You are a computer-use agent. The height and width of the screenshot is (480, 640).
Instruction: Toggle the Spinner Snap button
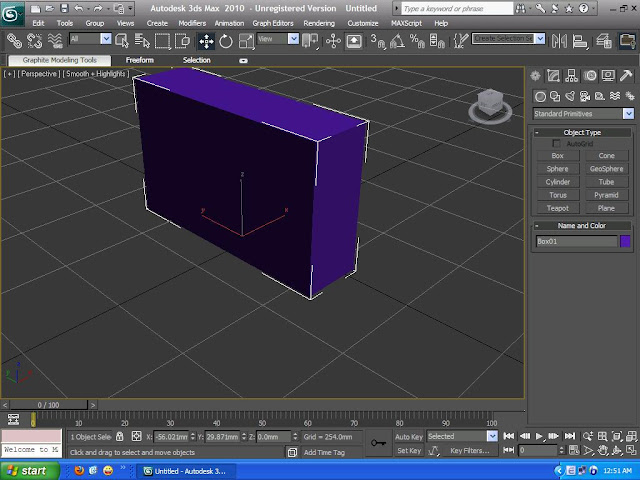[437, 41]
